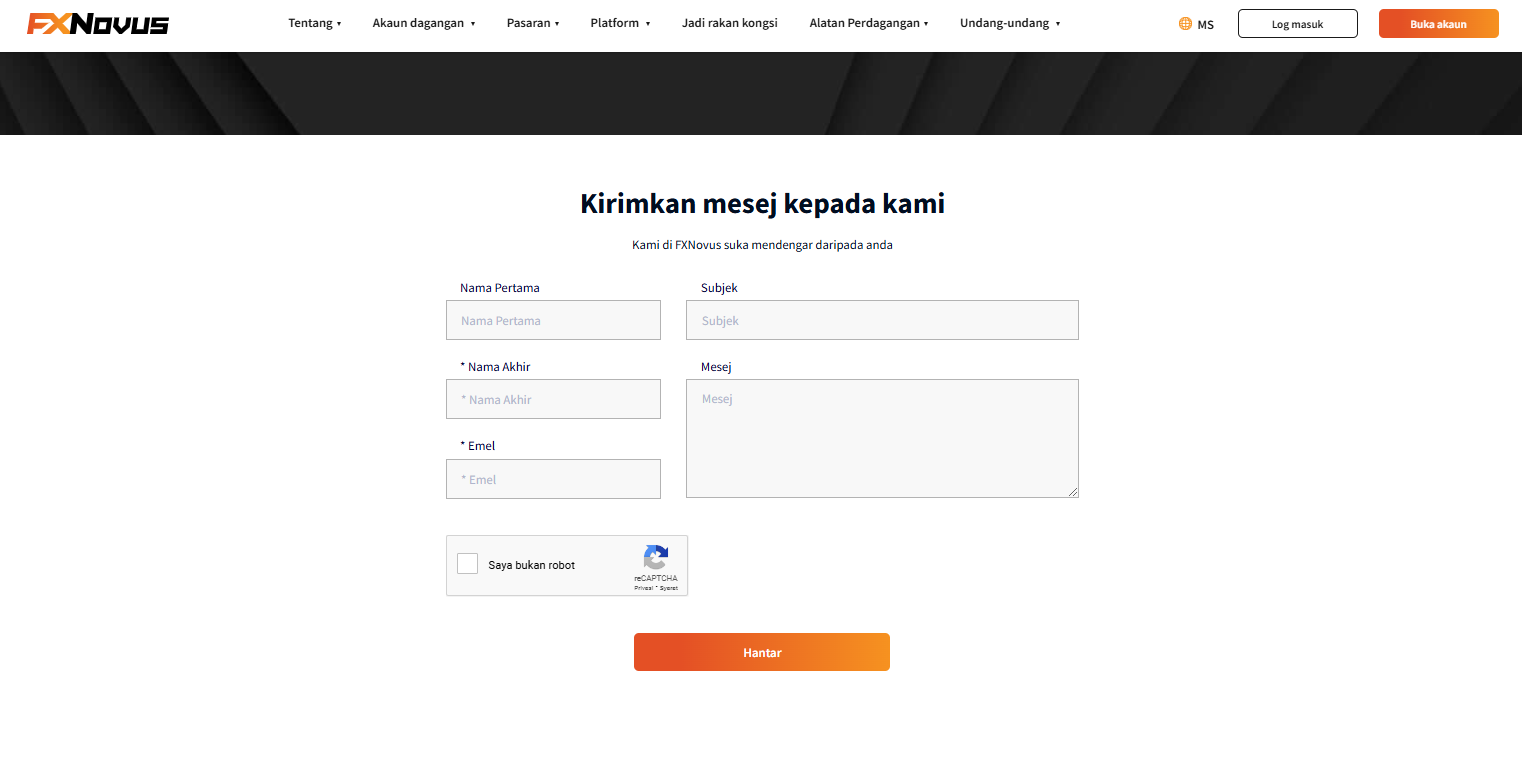Click the Kirimkan mesej kepada kami heading
The width and height of the screenshot is (1522, 766).
click(x=762, y=203)
